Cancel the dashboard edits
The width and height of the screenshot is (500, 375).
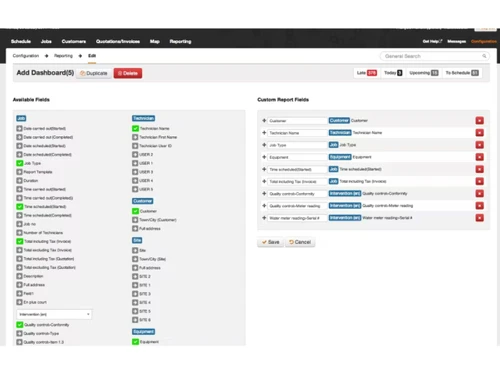pos(300,242)
